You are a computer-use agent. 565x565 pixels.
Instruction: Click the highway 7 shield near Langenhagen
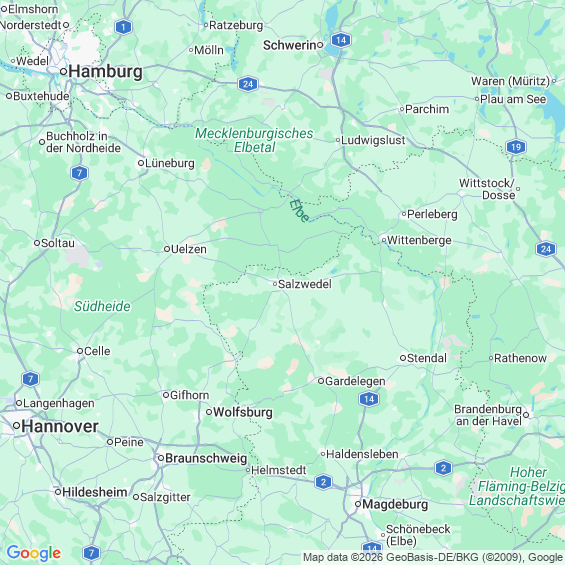30,379
